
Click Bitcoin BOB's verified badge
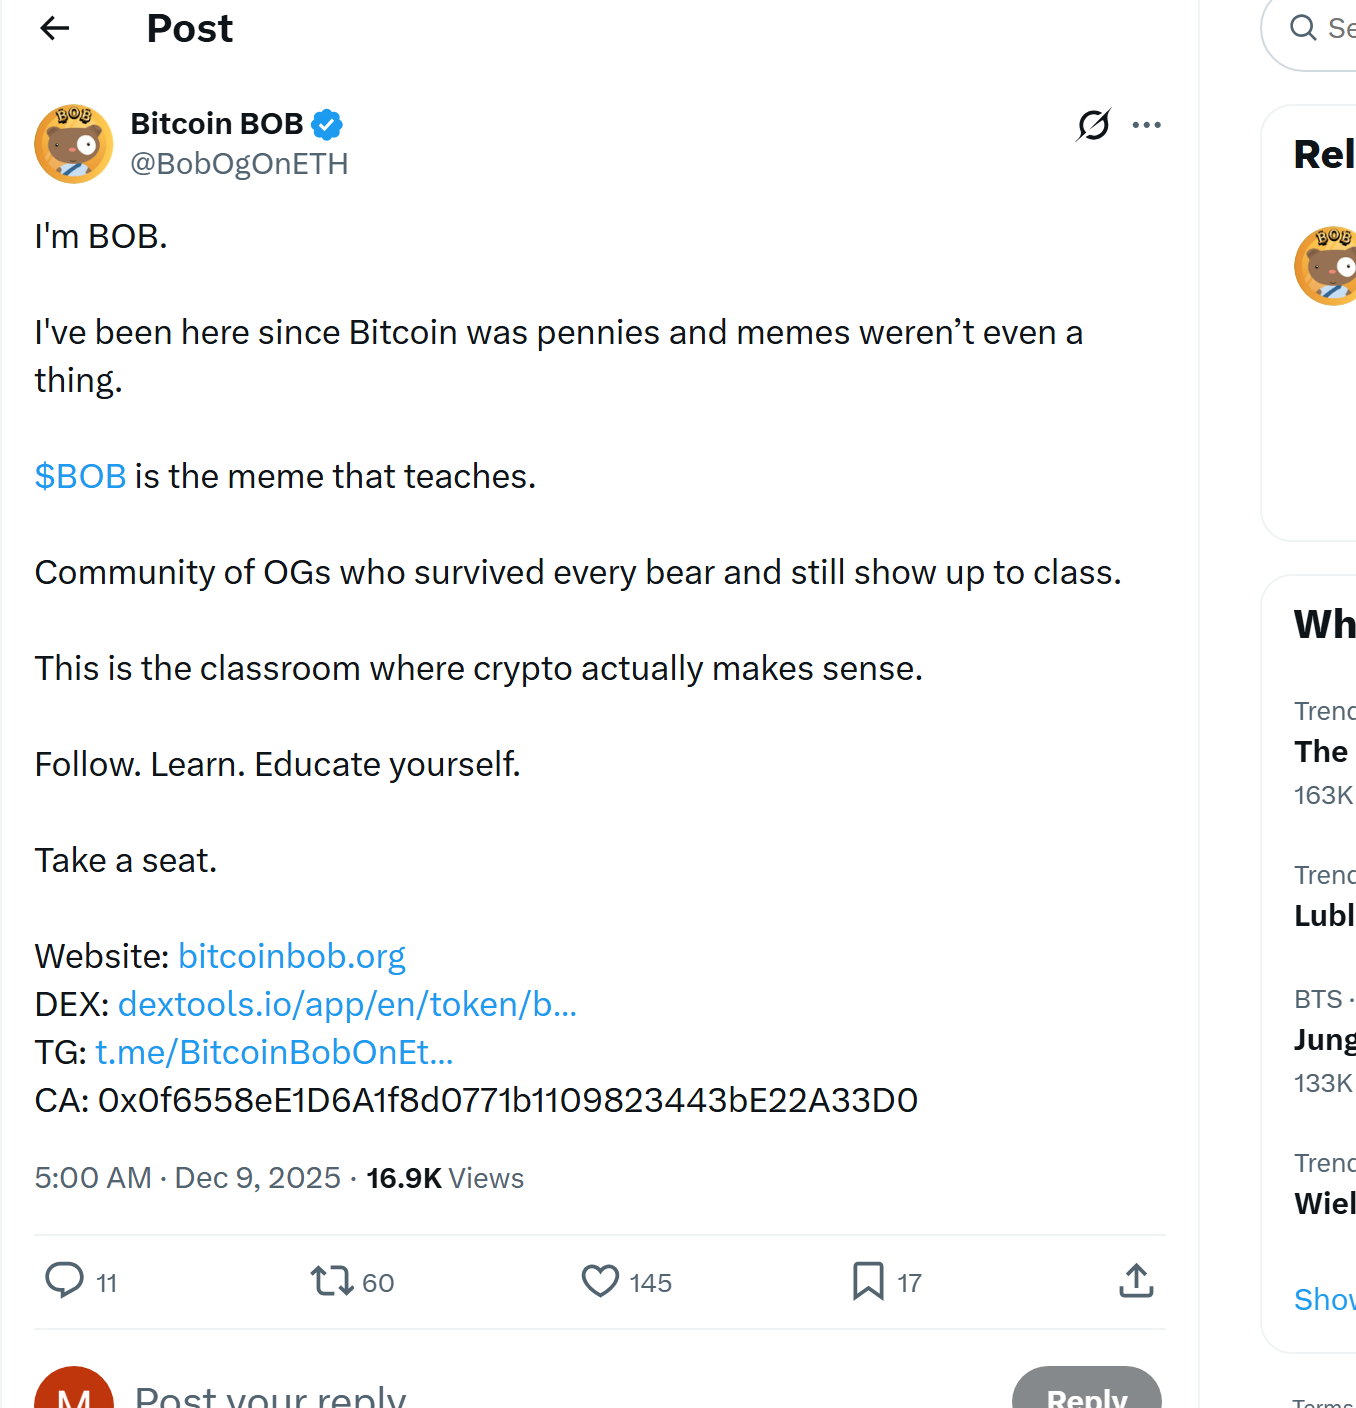click(x=327, y=123)
